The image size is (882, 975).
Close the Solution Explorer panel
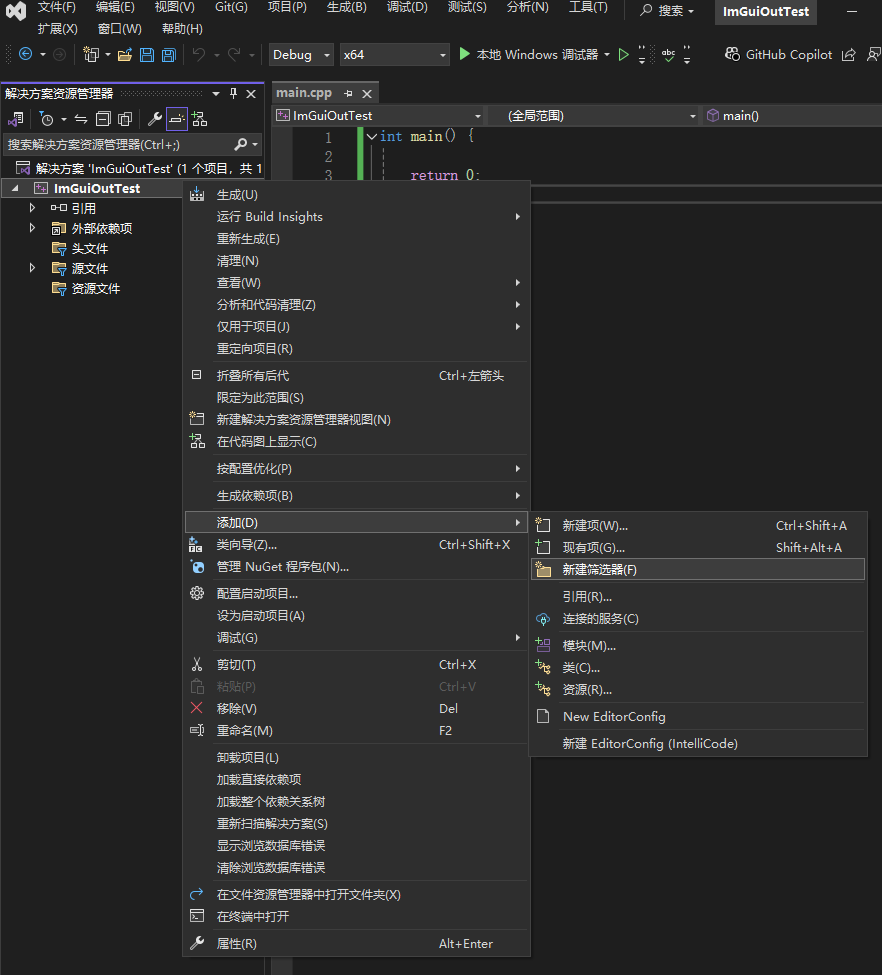click(x=251, y=94)
